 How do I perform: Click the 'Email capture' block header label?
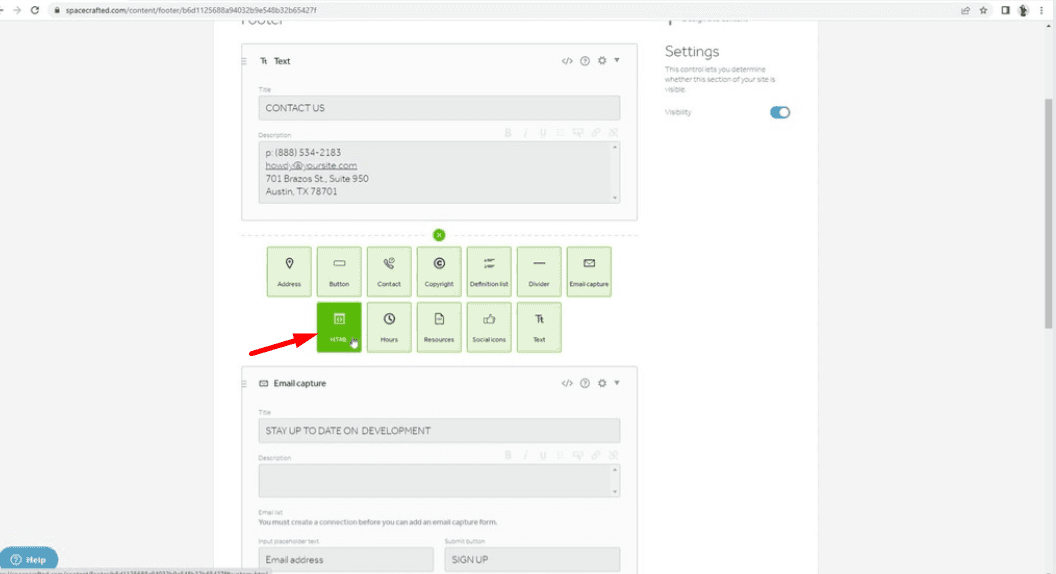point(300,383)
